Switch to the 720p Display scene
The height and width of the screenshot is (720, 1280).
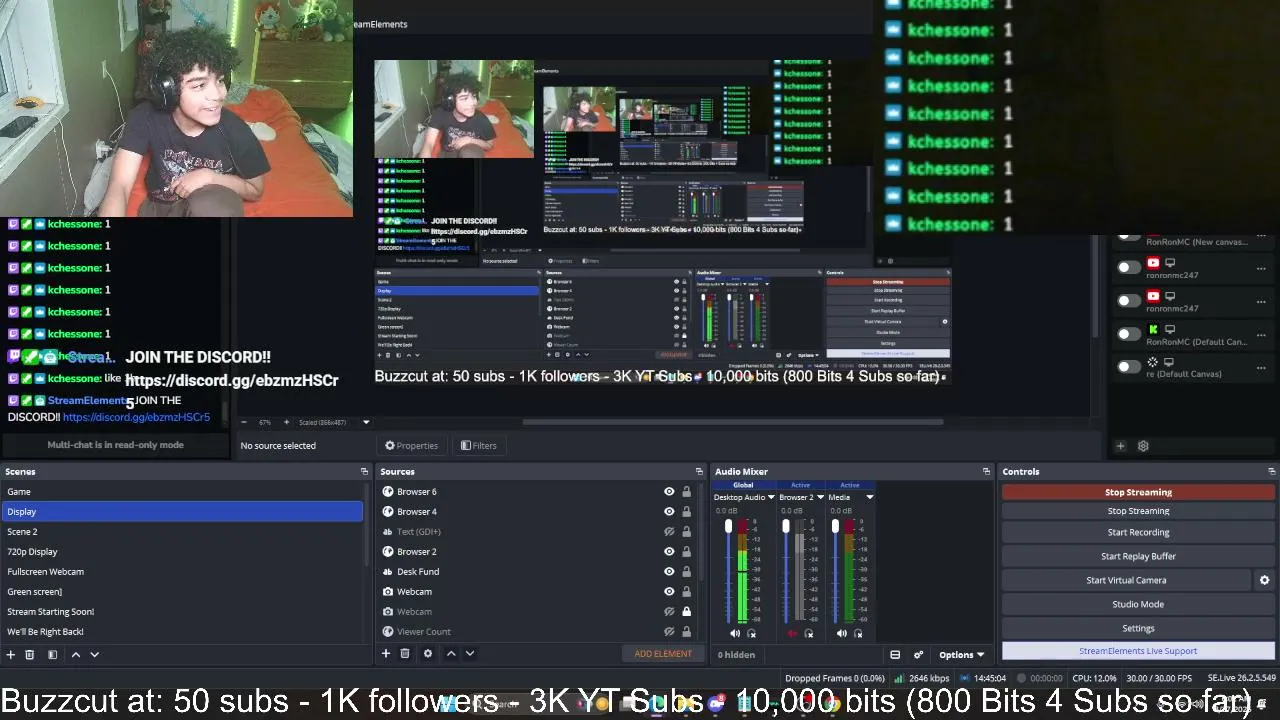point(182,552)
